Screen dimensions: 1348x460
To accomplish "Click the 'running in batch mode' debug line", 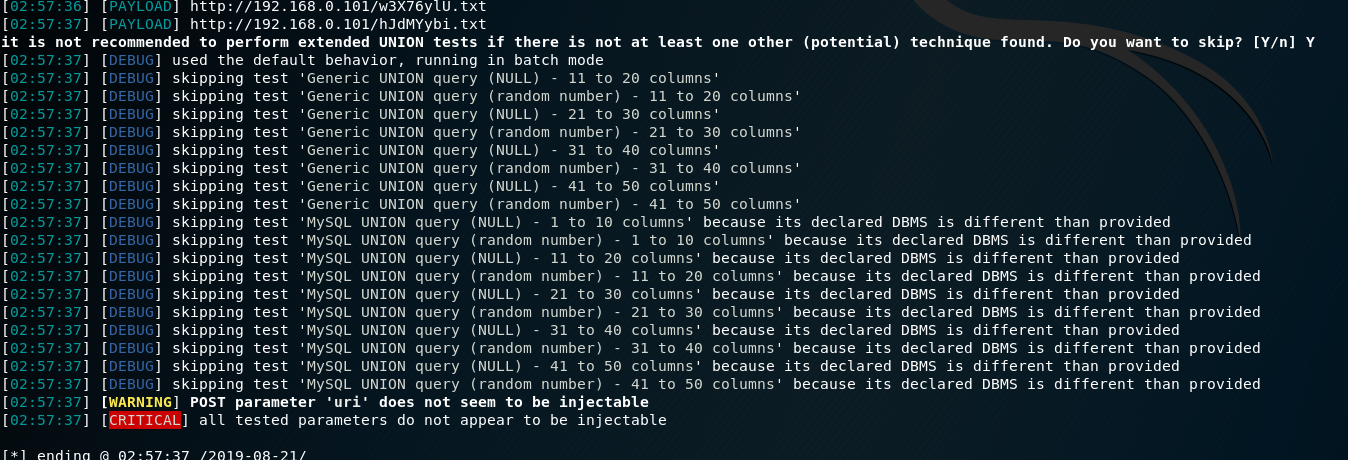I will pyautogui.click(x=302, y=60).
